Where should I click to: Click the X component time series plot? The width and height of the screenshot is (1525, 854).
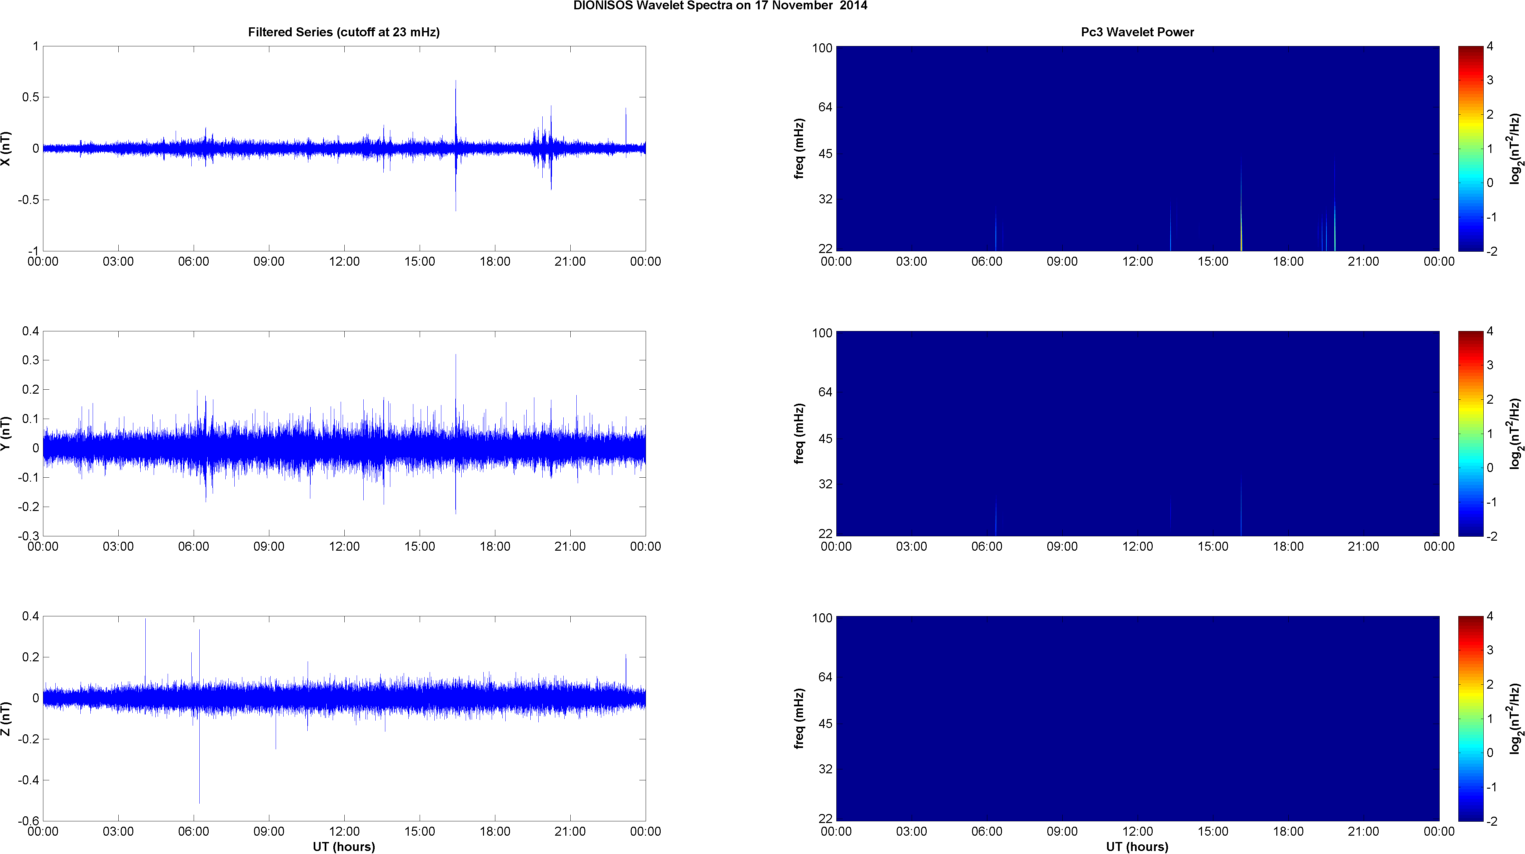344,148
